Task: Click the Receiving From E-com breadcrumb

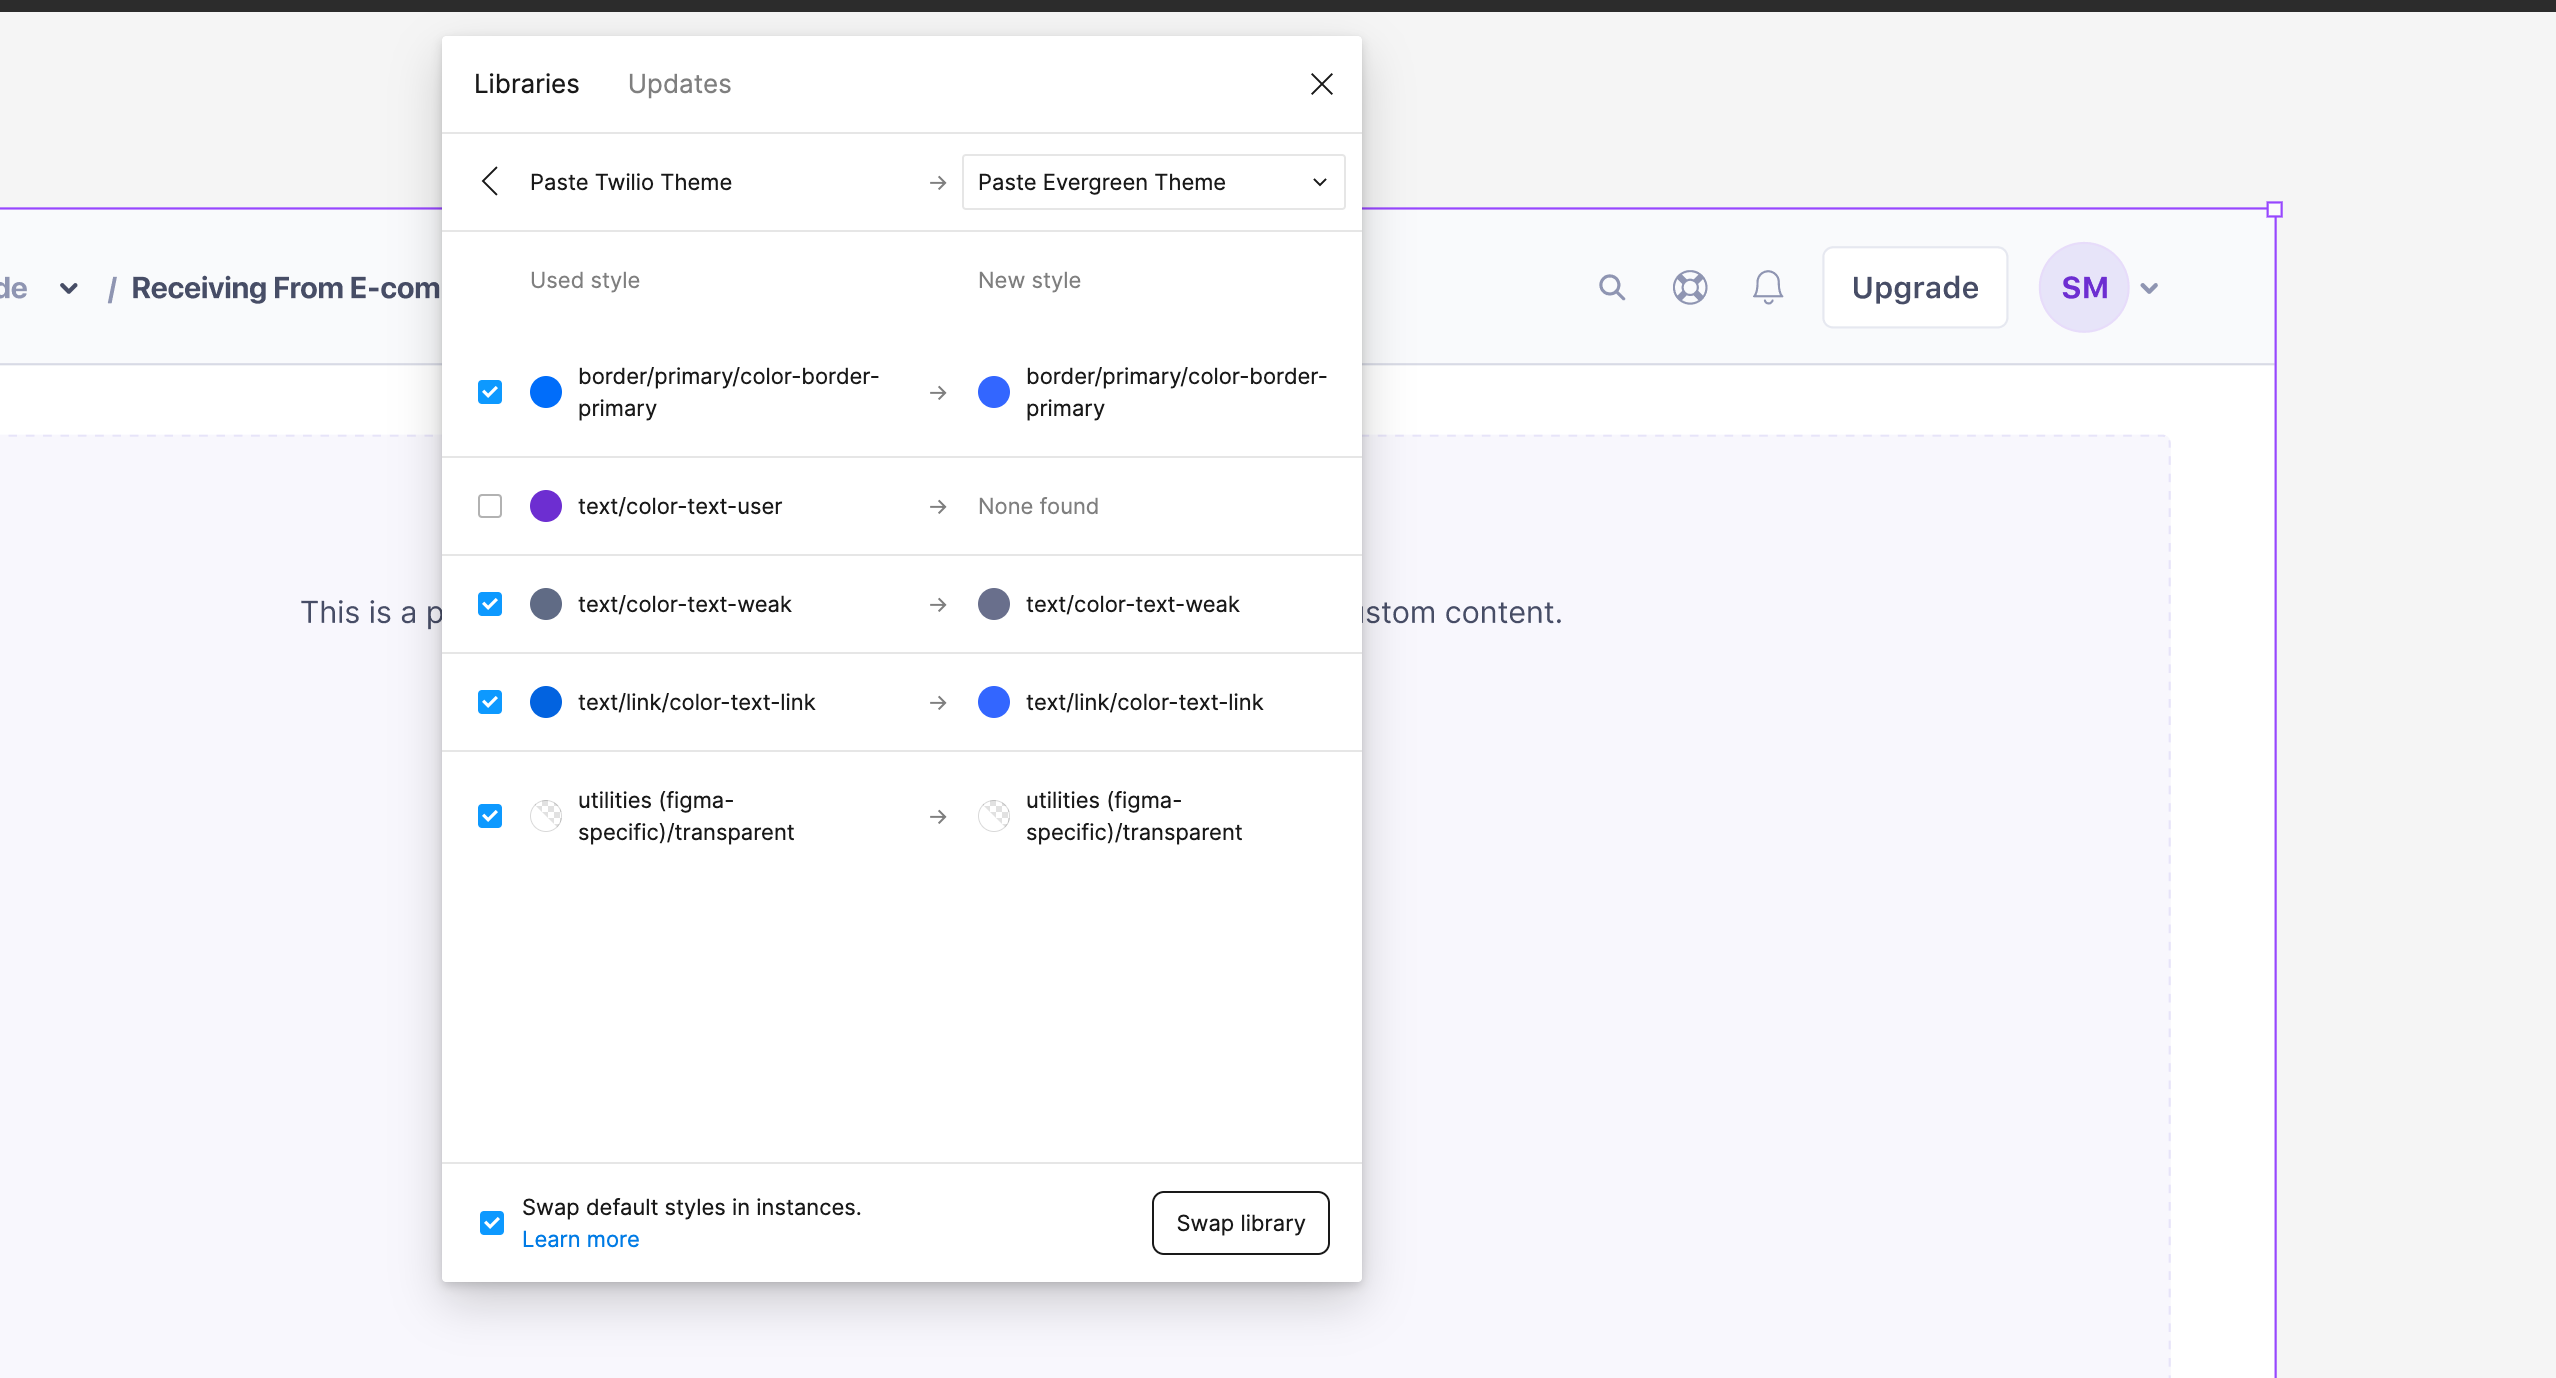Action: 286,288
